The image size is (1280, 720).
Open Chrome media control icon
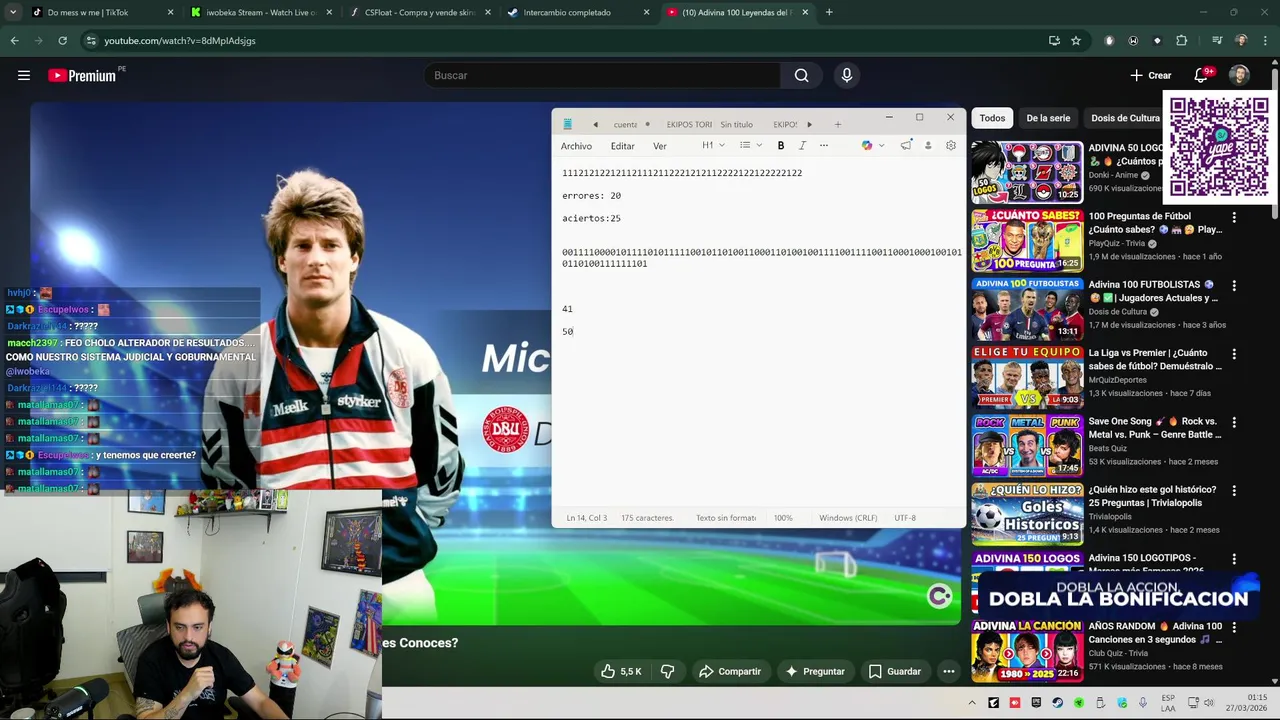[1217, 40]
